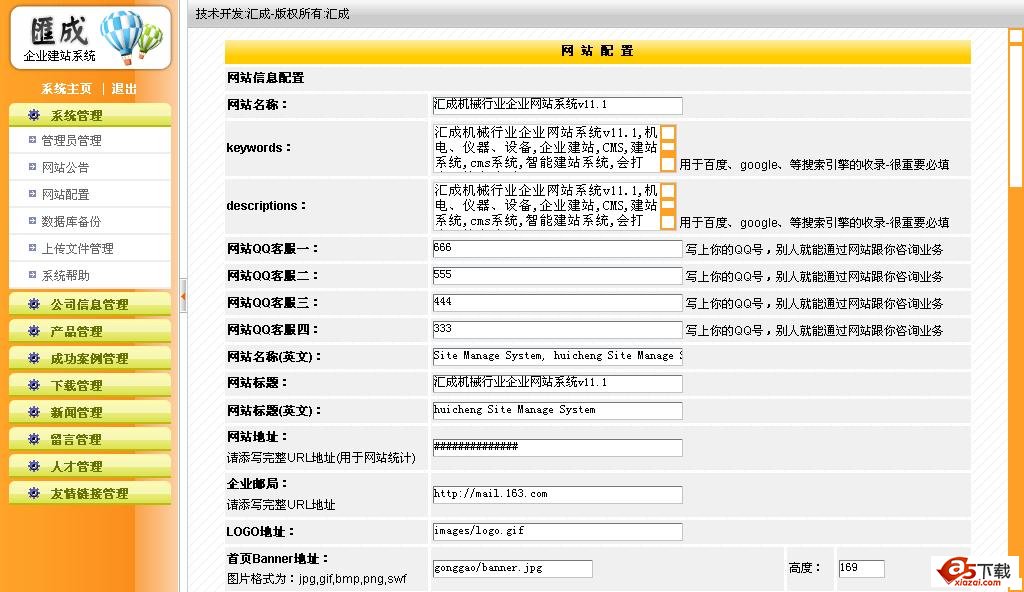Image resolution: width=1024 pixels, height=592 pixels.
Task: Click the descriptions textarea scroll-down button
Action: [668, 222]
